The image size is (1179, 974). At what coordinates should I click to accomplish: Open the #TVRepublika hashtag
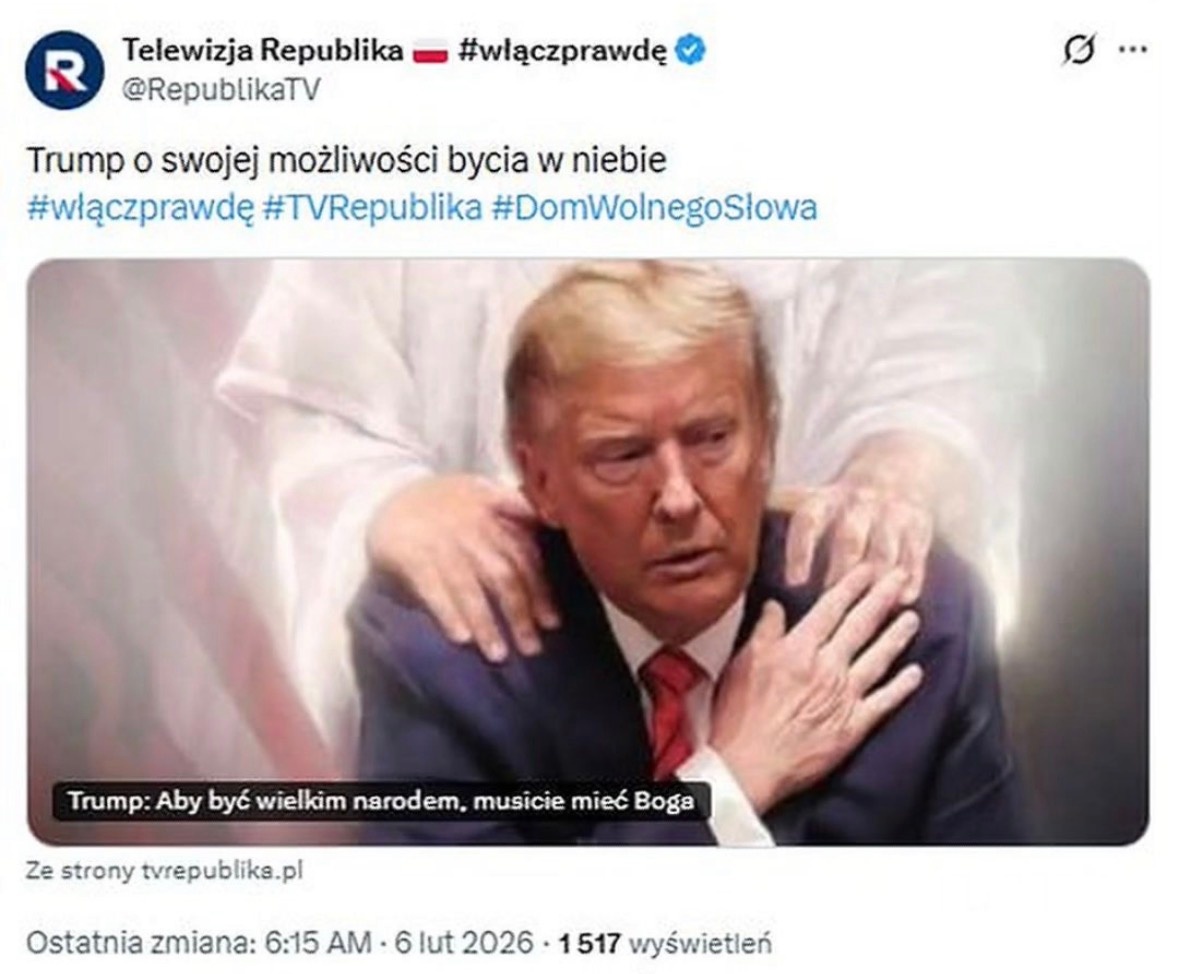pos(373,208)
